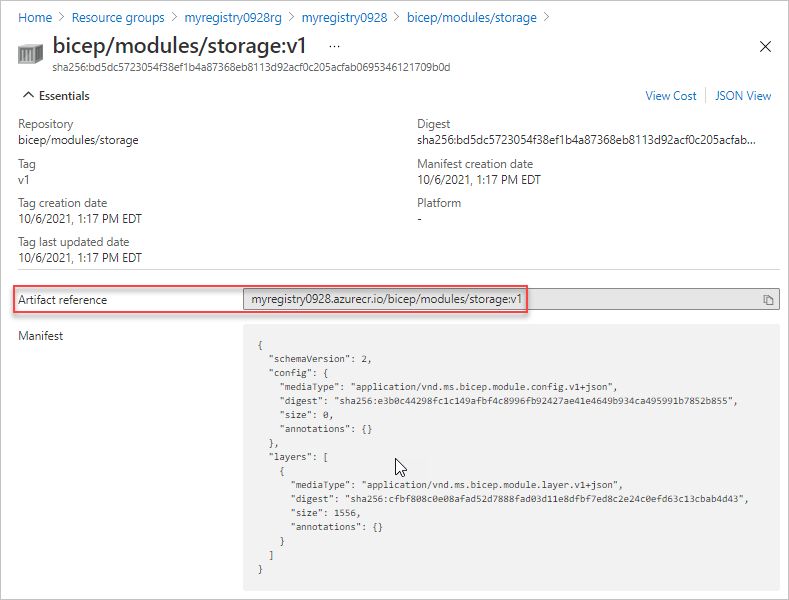Click the Manifest creation date value
Image resolution: width=789 pixels, height=600 pixels.
[x=479, y=180]
